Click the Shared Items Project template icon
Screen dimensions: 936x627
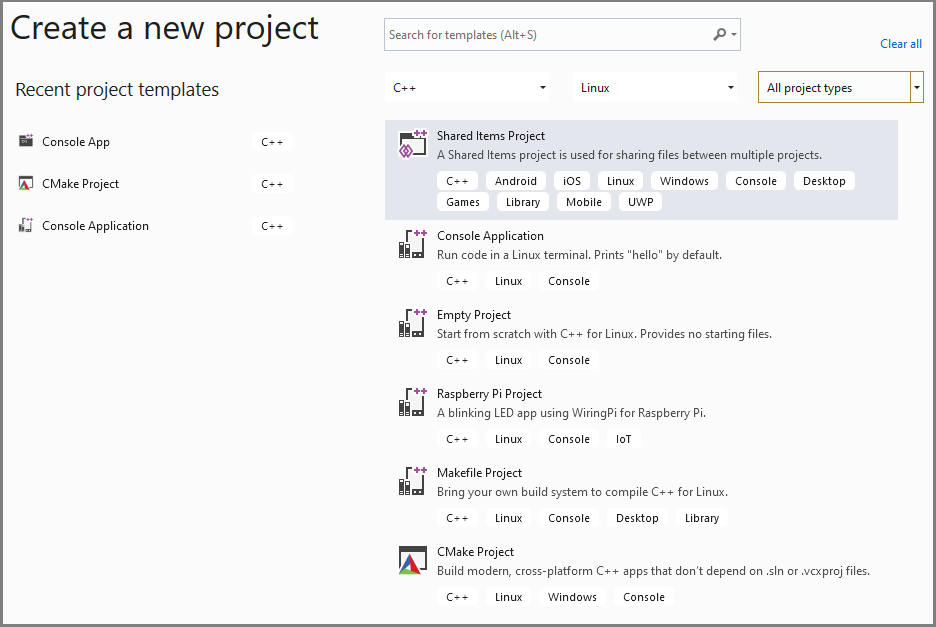(x=411, y=143)
